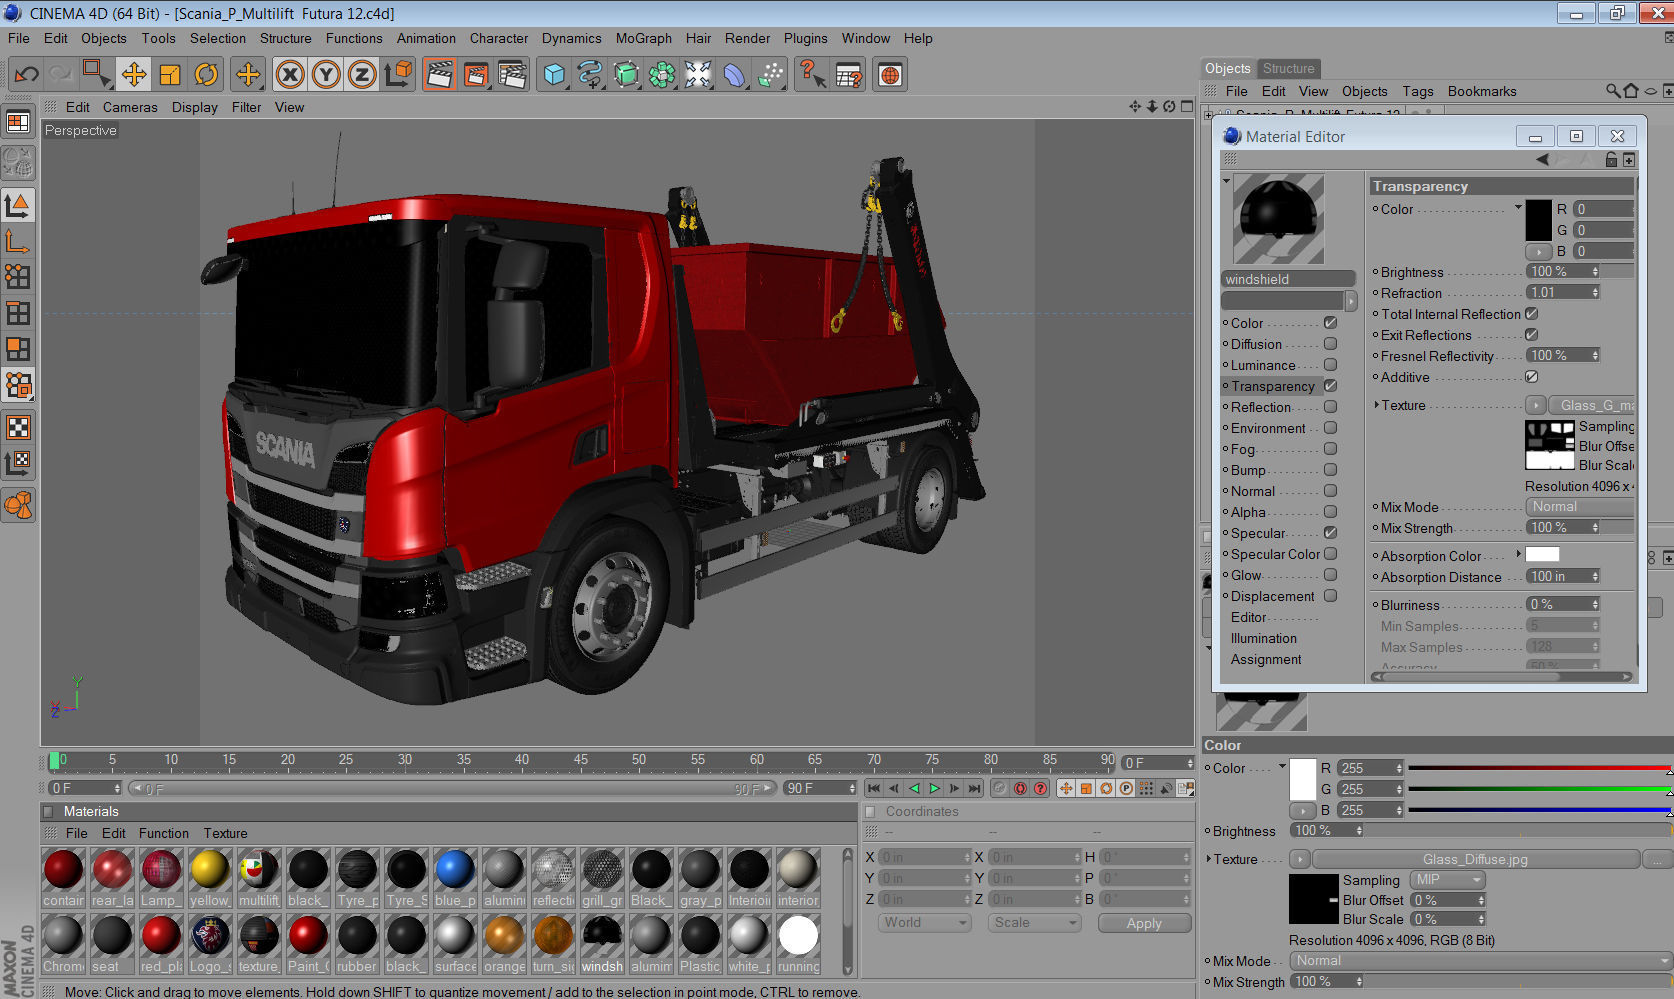Enable the Bump channel checkbox

tap(1330, 470)
